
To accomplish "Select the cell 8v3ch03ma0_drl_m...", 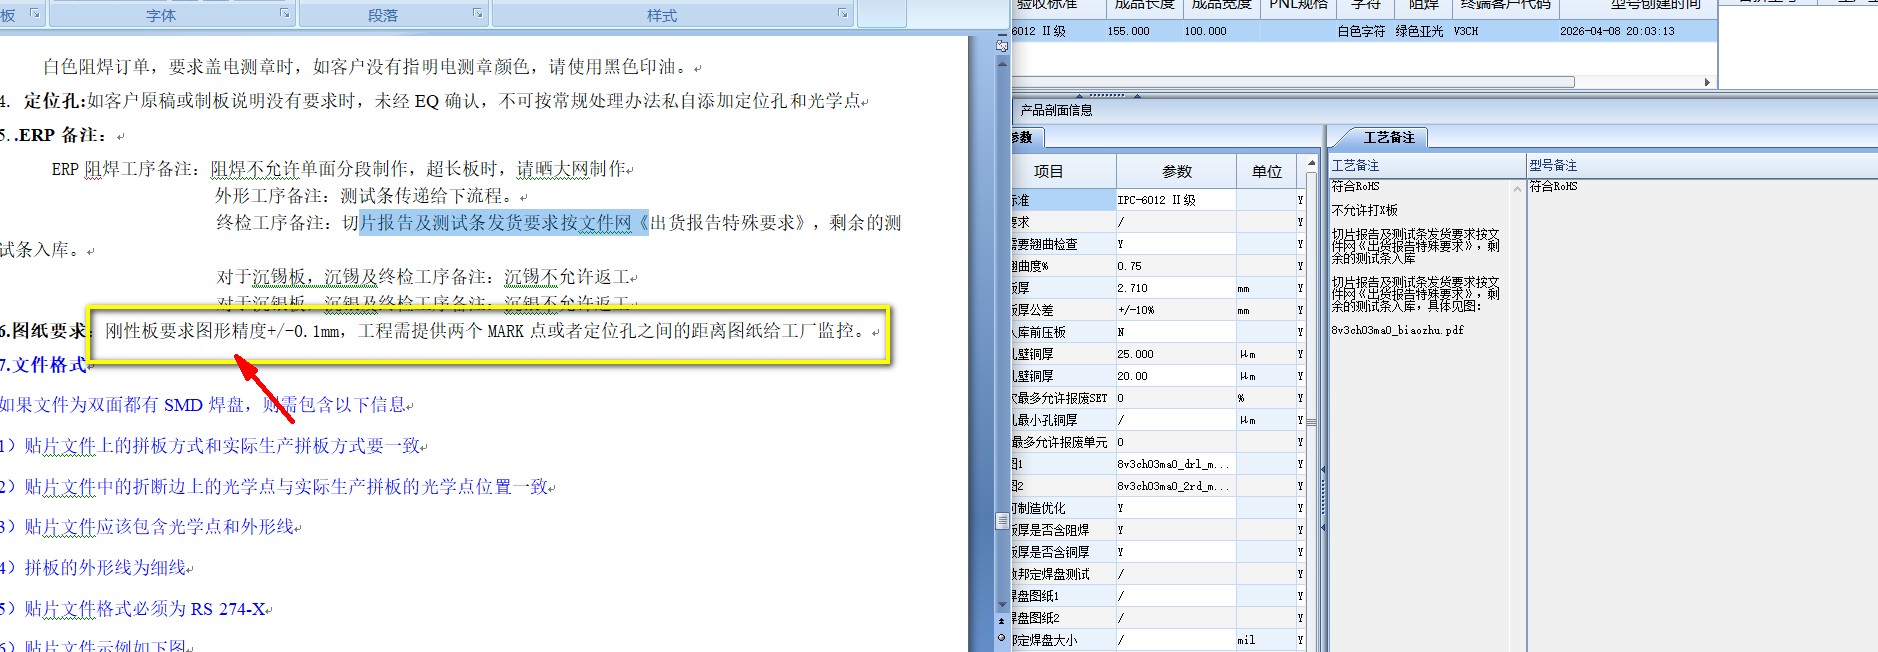I will [x=1176, y=464].
